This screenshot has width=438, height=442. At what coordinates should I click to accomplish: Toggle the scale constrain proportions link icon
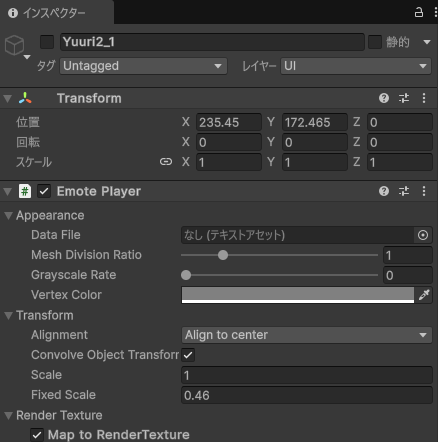tap(166, 162)
